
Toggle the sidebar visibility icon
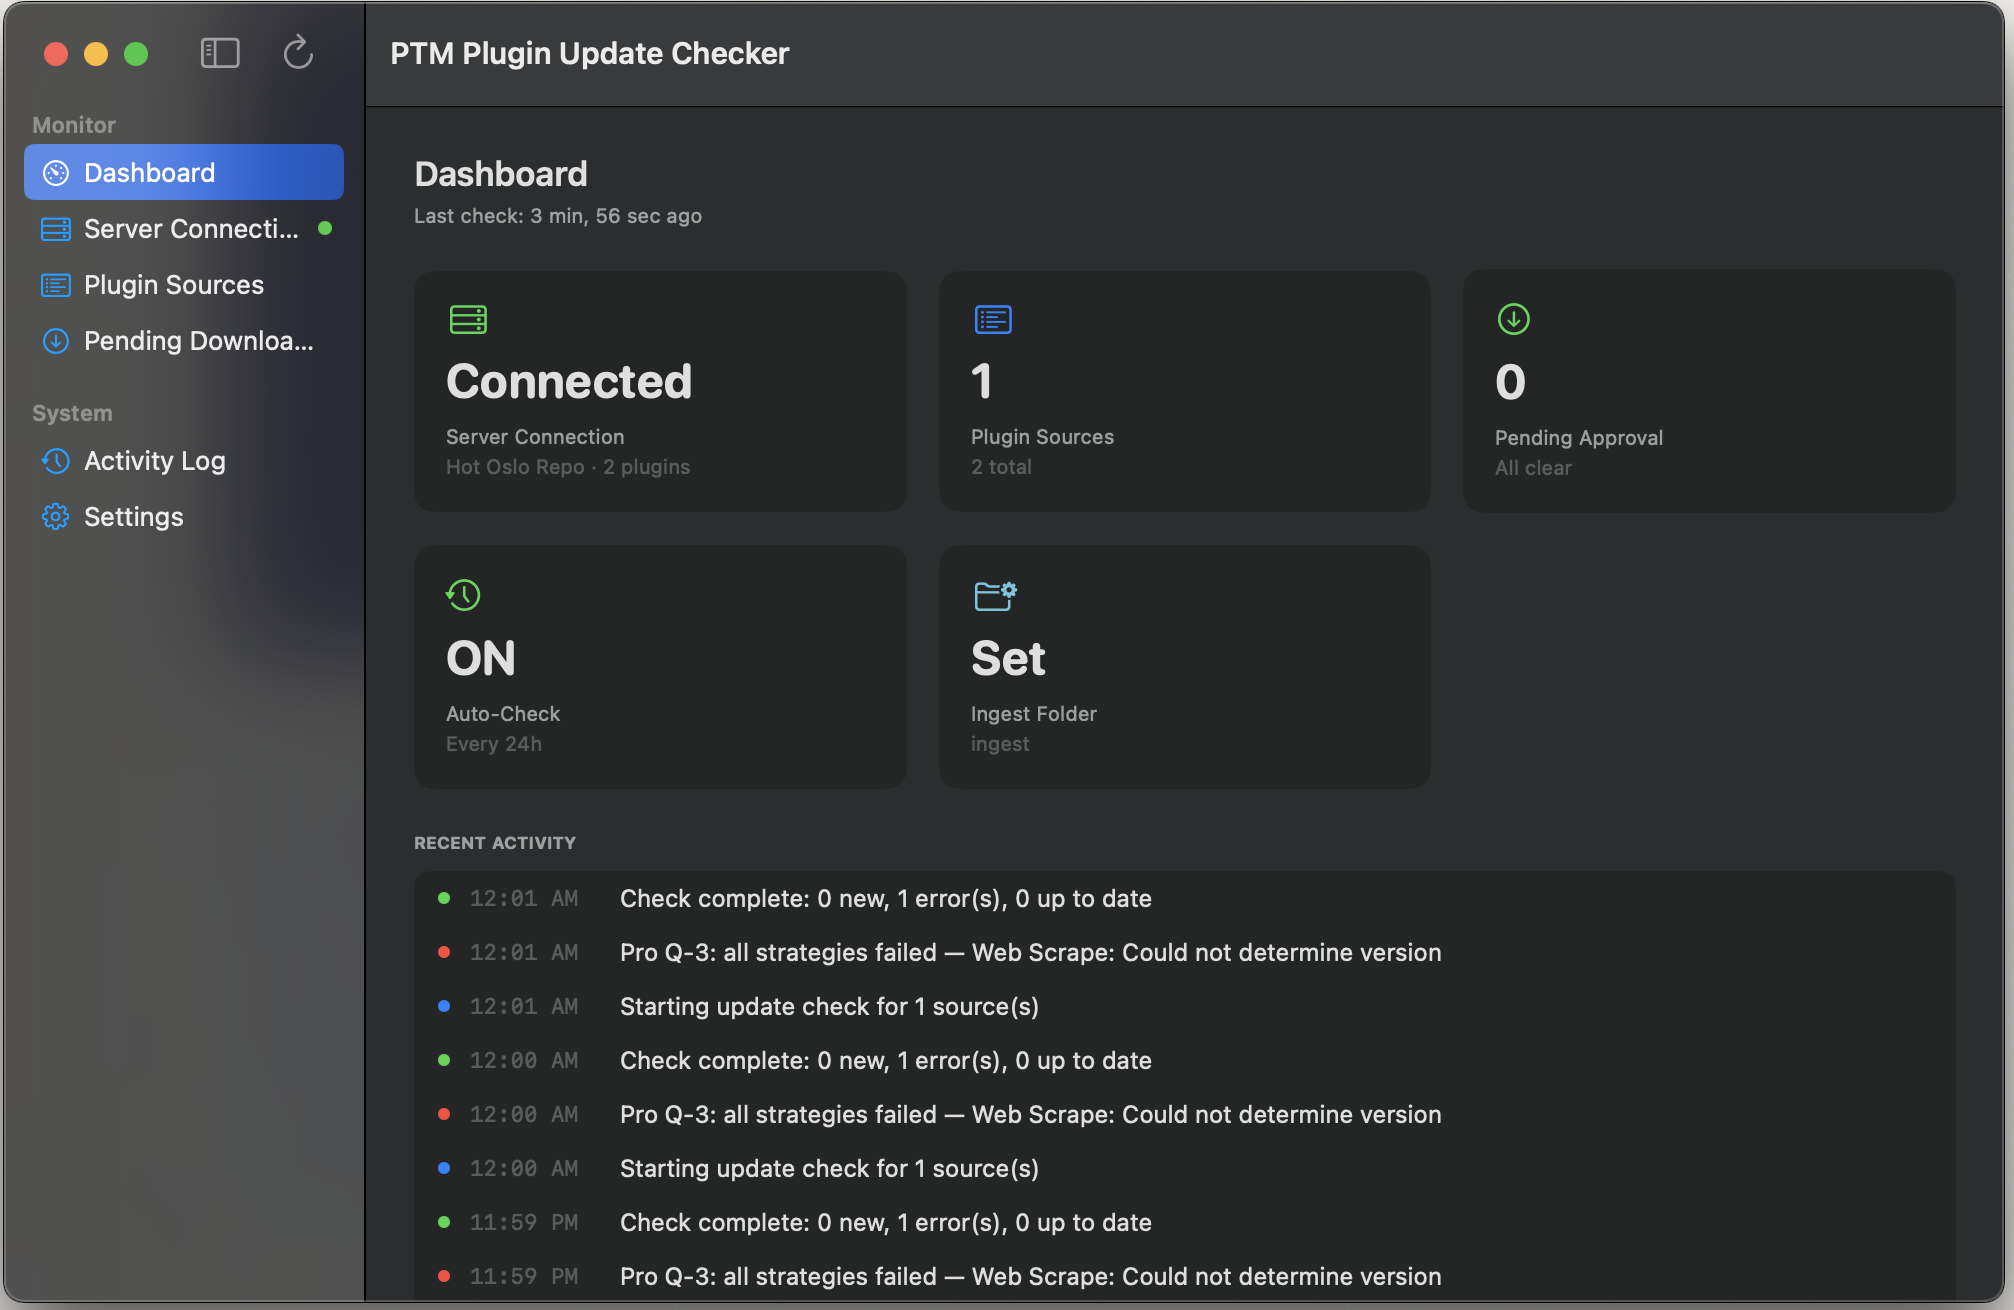pyautogui.click(x=220, y=53)
